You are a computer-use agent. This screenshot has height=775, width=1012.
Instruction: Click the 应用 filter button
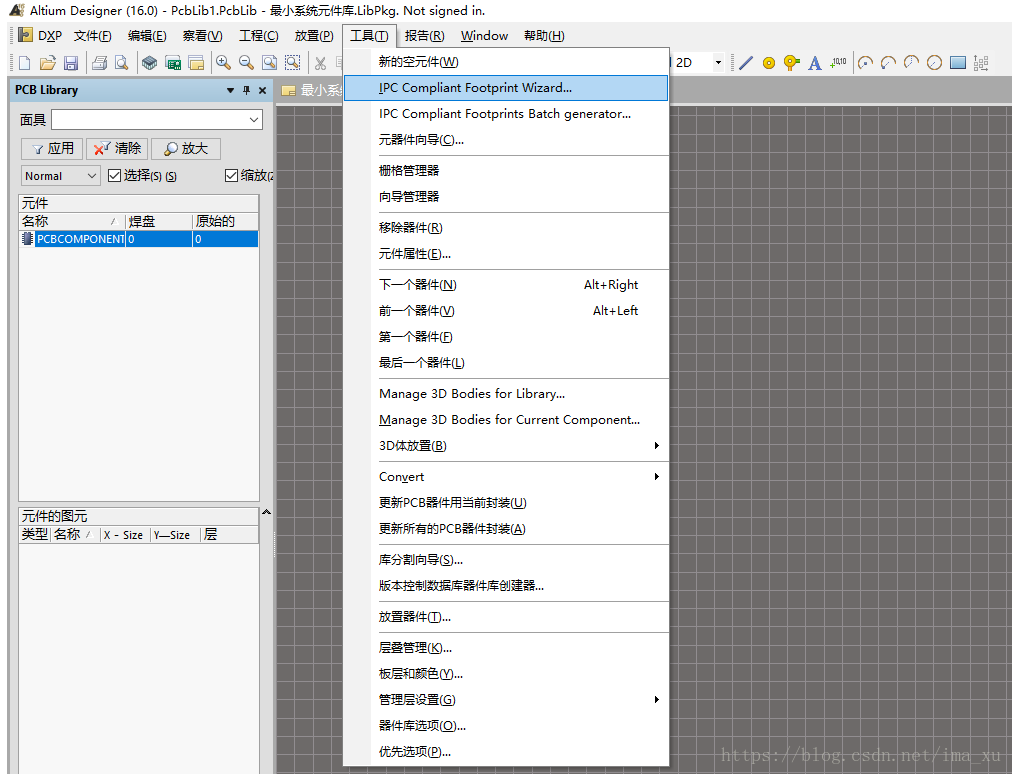(x=51, y=148)
